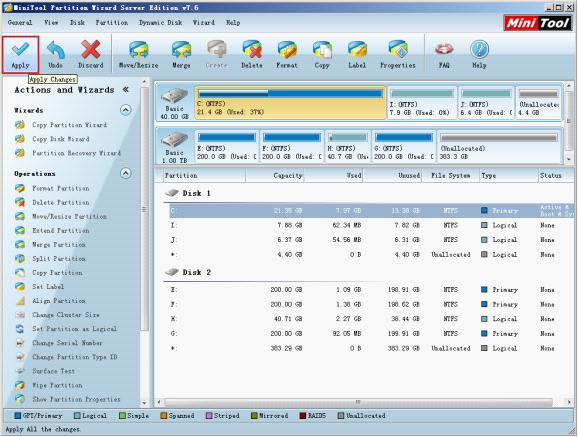Image resolution: width=578 pixels, height=437 pixels.
Task: Select the E: partition row in Disk 2
Action: point(372,290)
